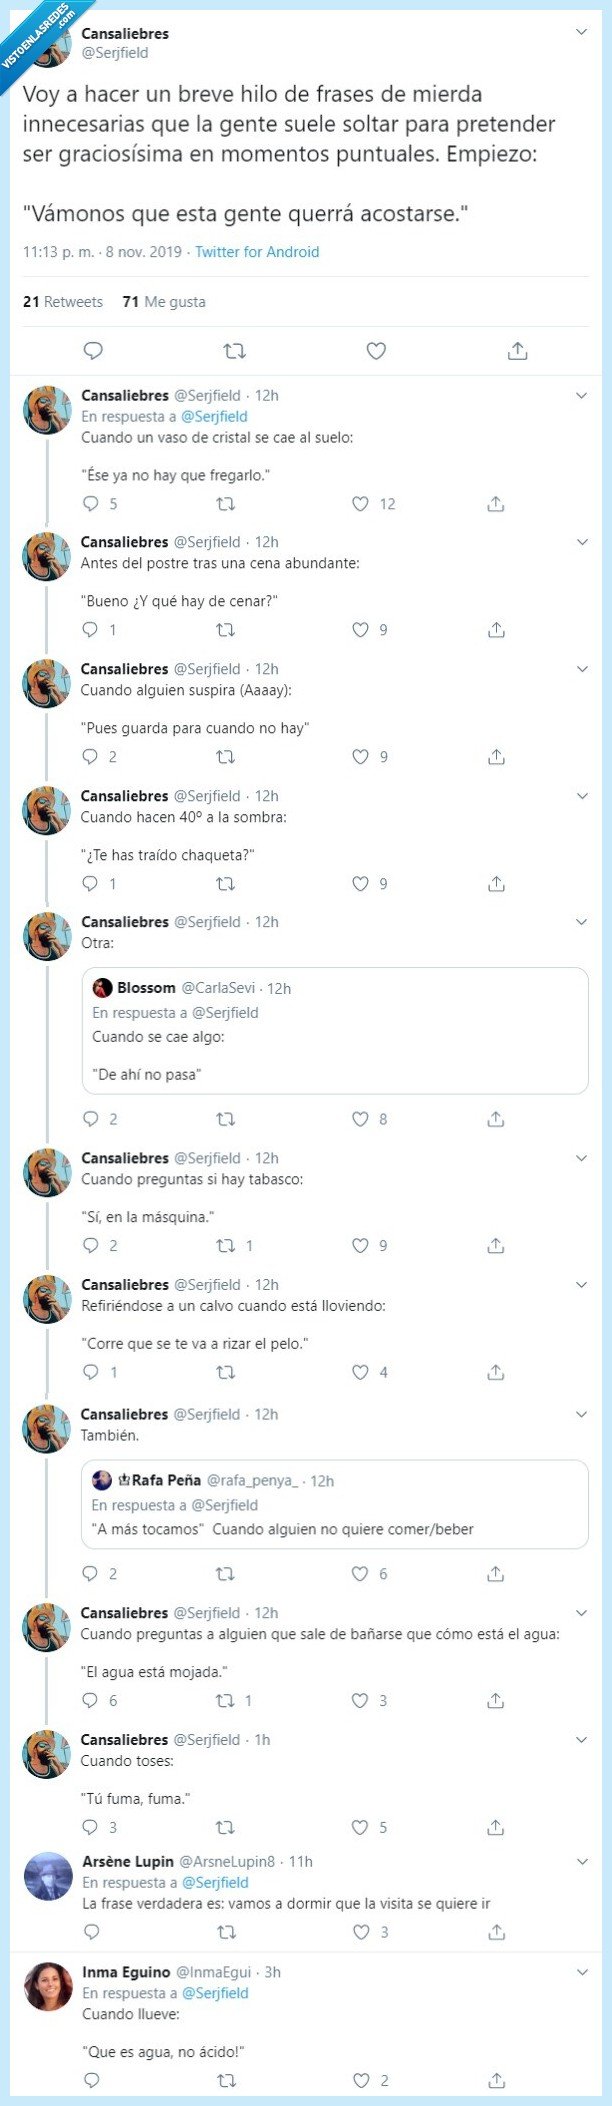Like the tweet about the broken glass
Screen dimensions: 612x2106
point(358,504)
